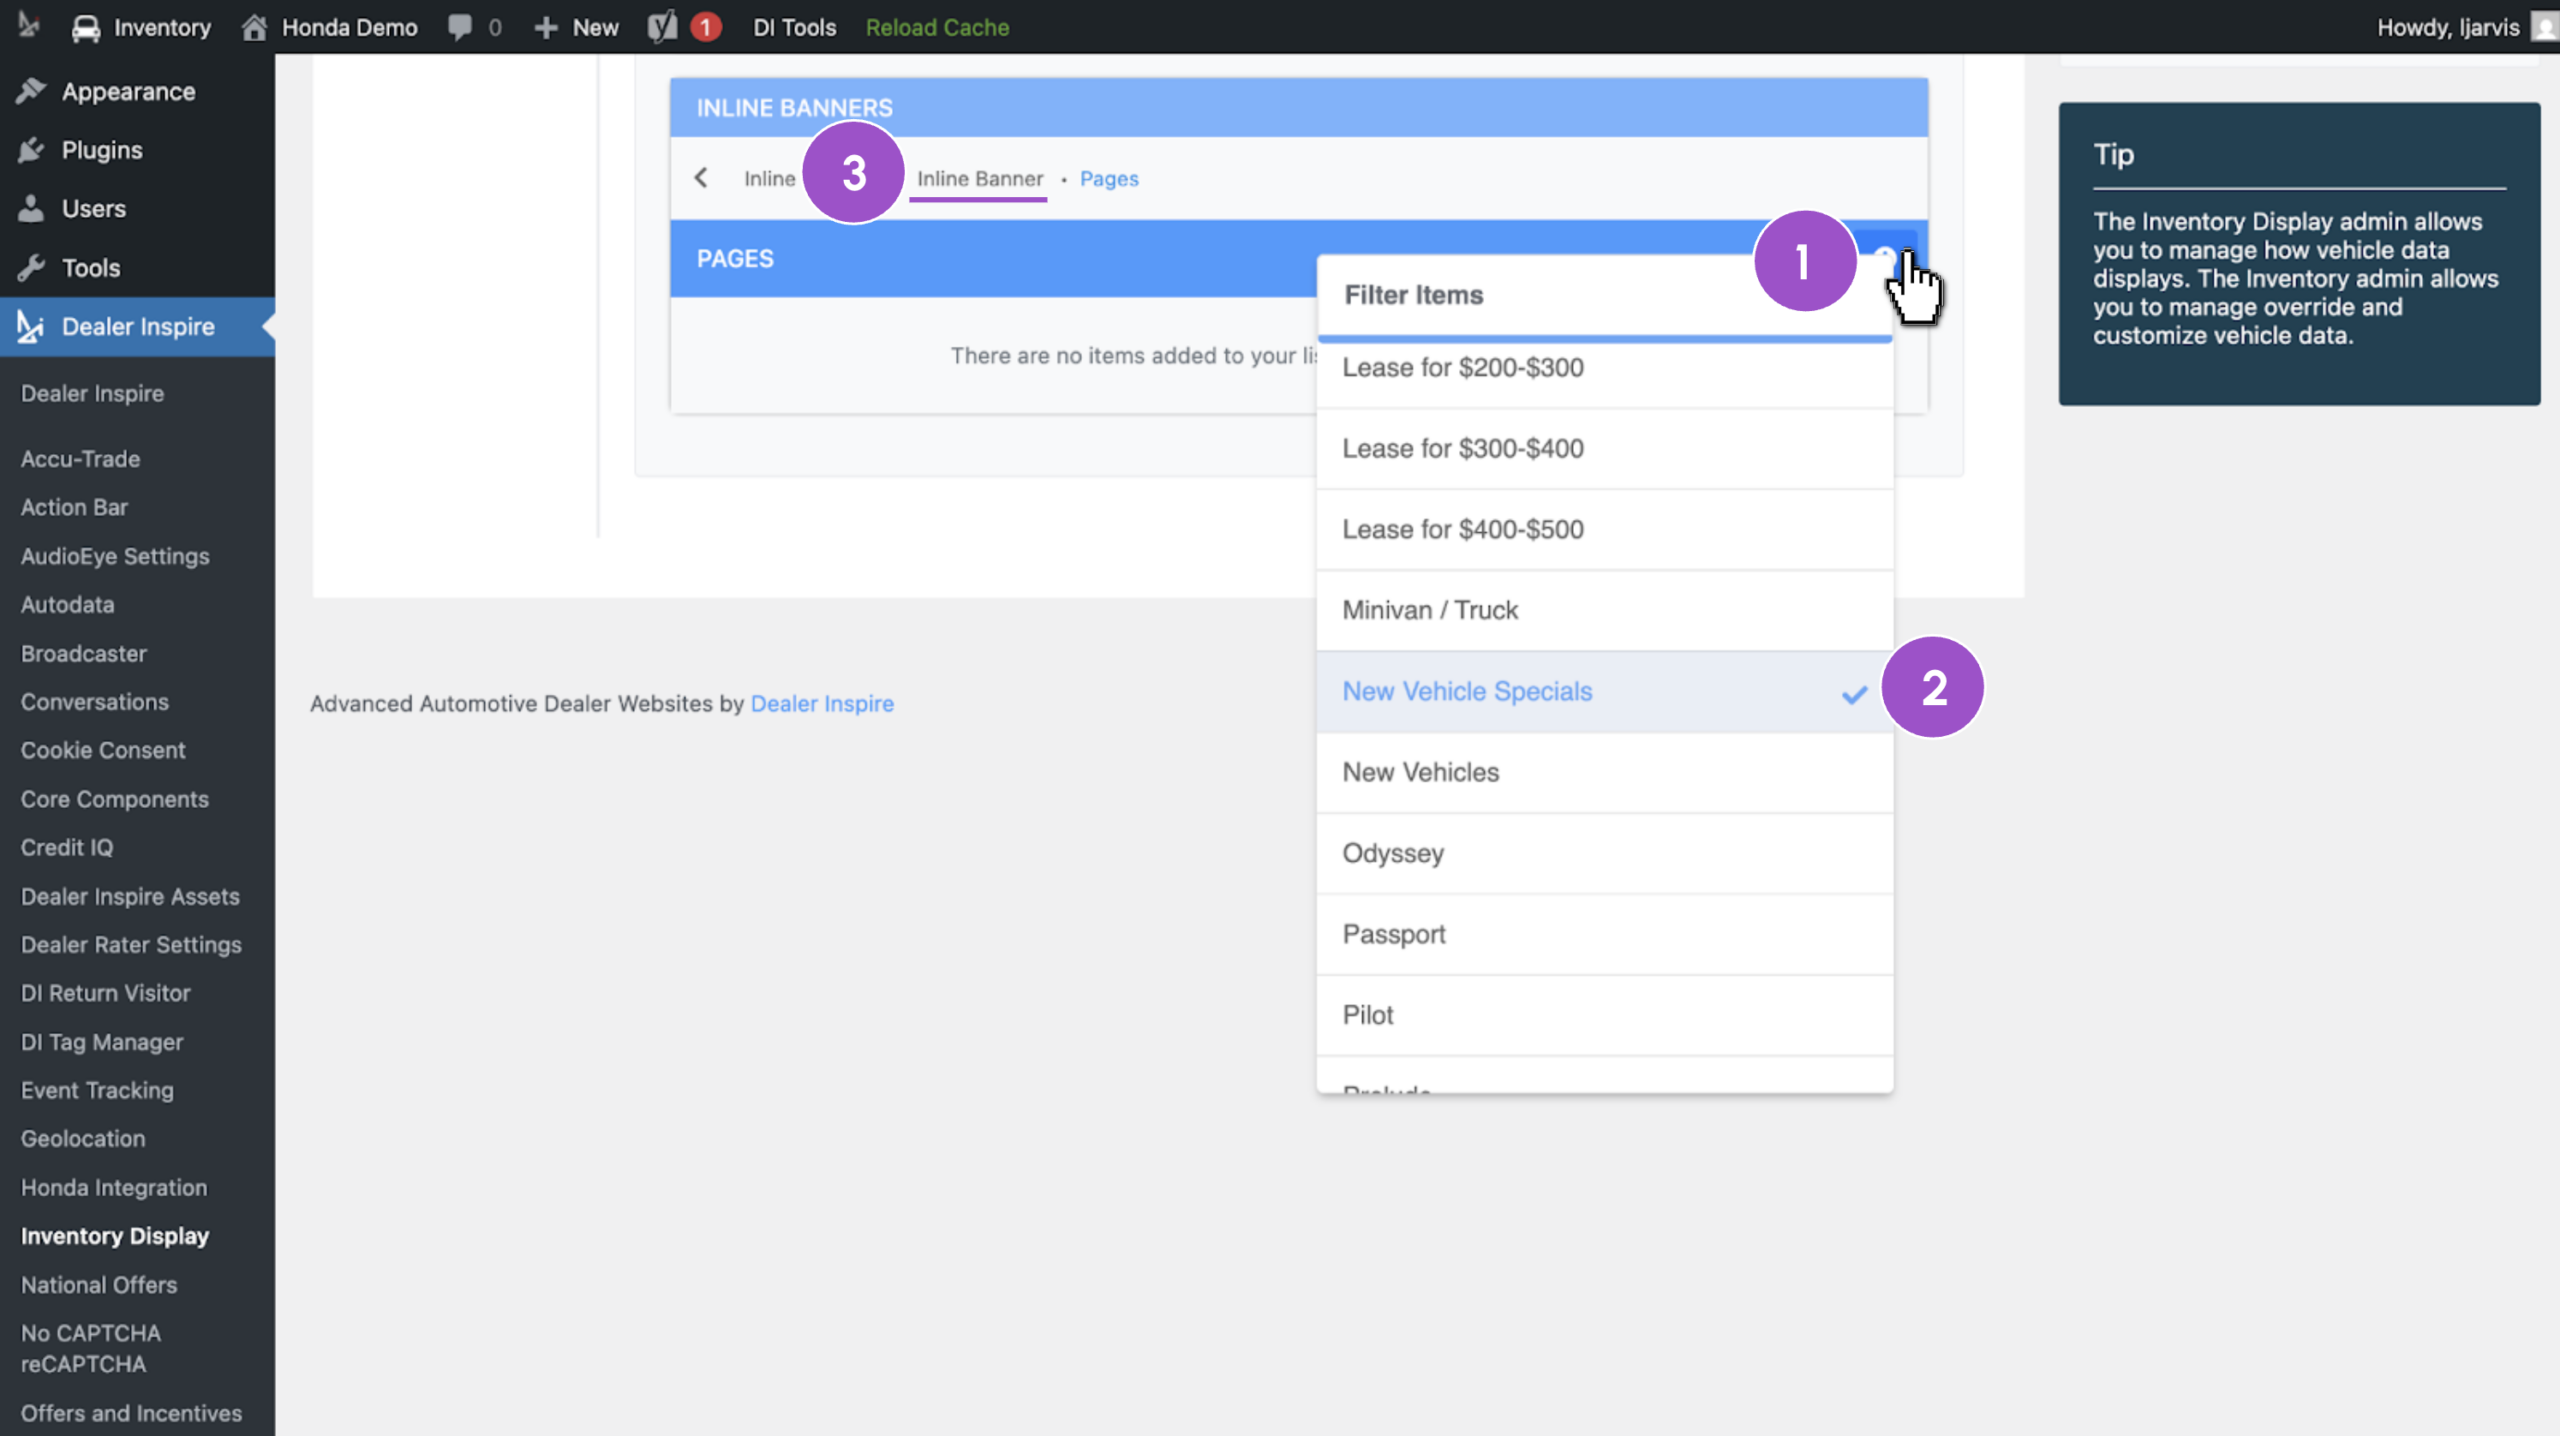The image size is (2560, 1436).
Task: Click the Yoast SEO icon
Action: (662, 27)
